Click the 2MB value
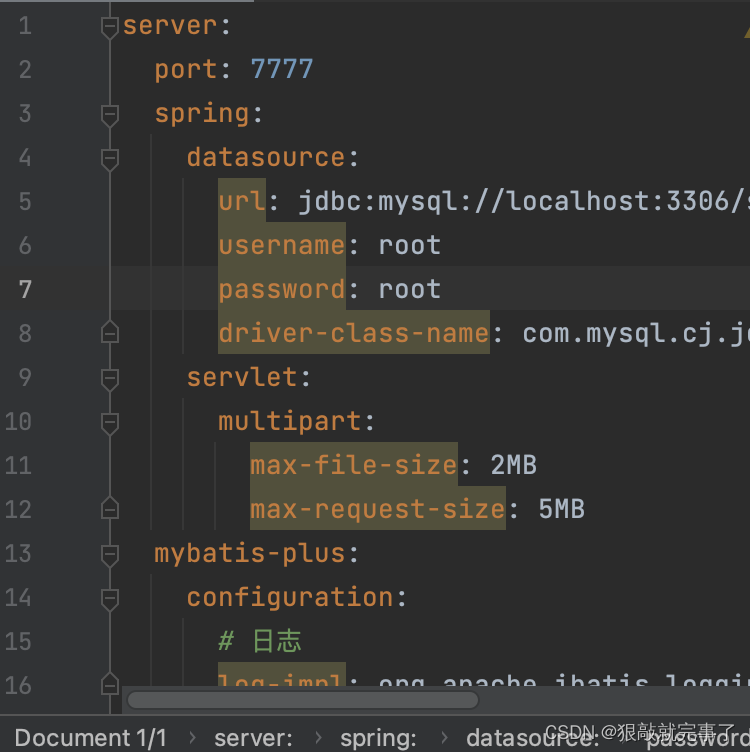 pyautogui.click(x=514, y=465)
